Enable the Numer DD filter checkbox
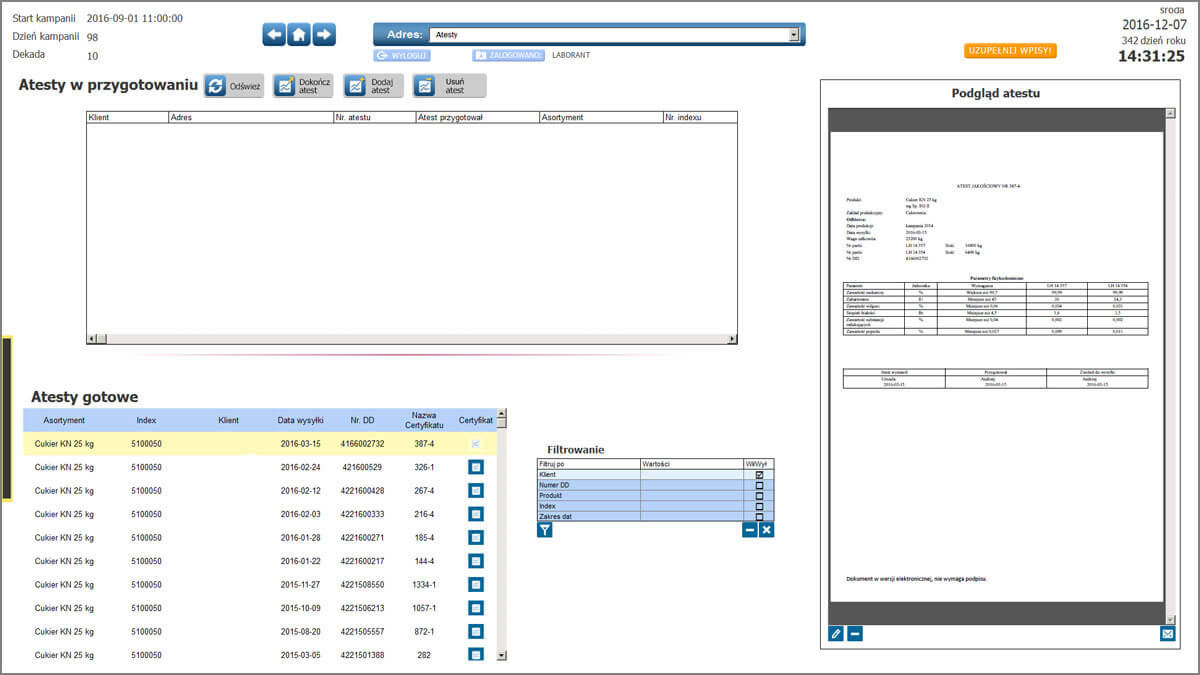The width and height of the screenshot is (1200, 675). click(759, 485)
